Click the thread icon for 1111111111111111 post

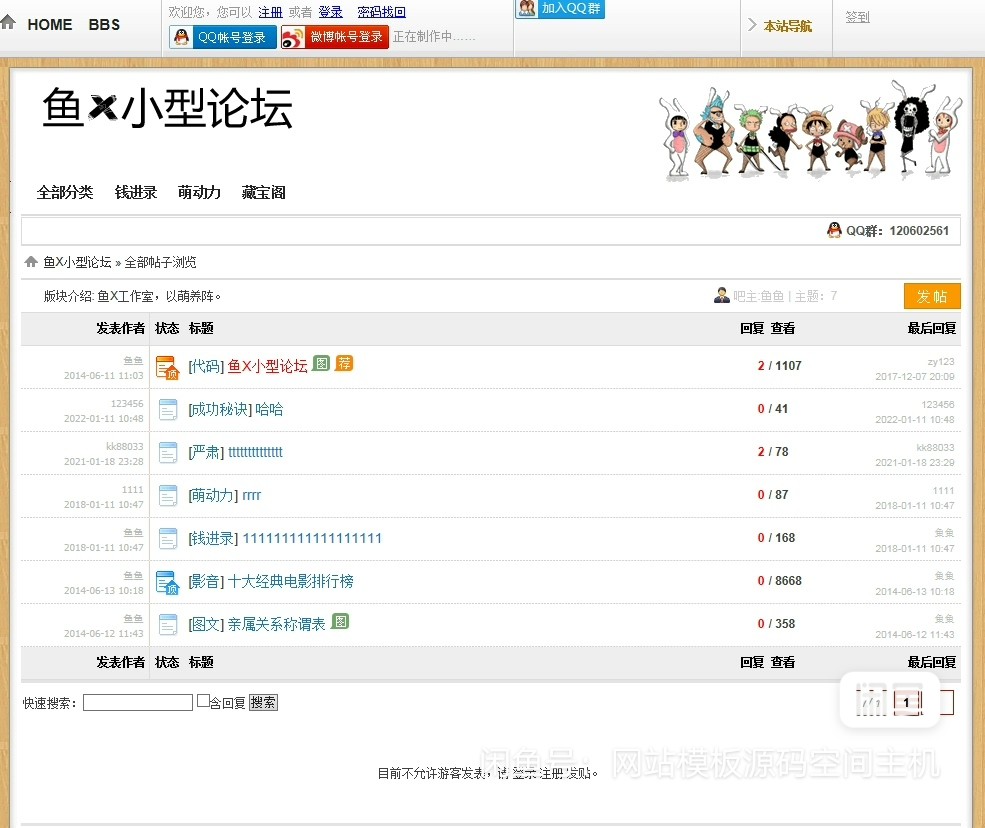click(x=168, y=538)
